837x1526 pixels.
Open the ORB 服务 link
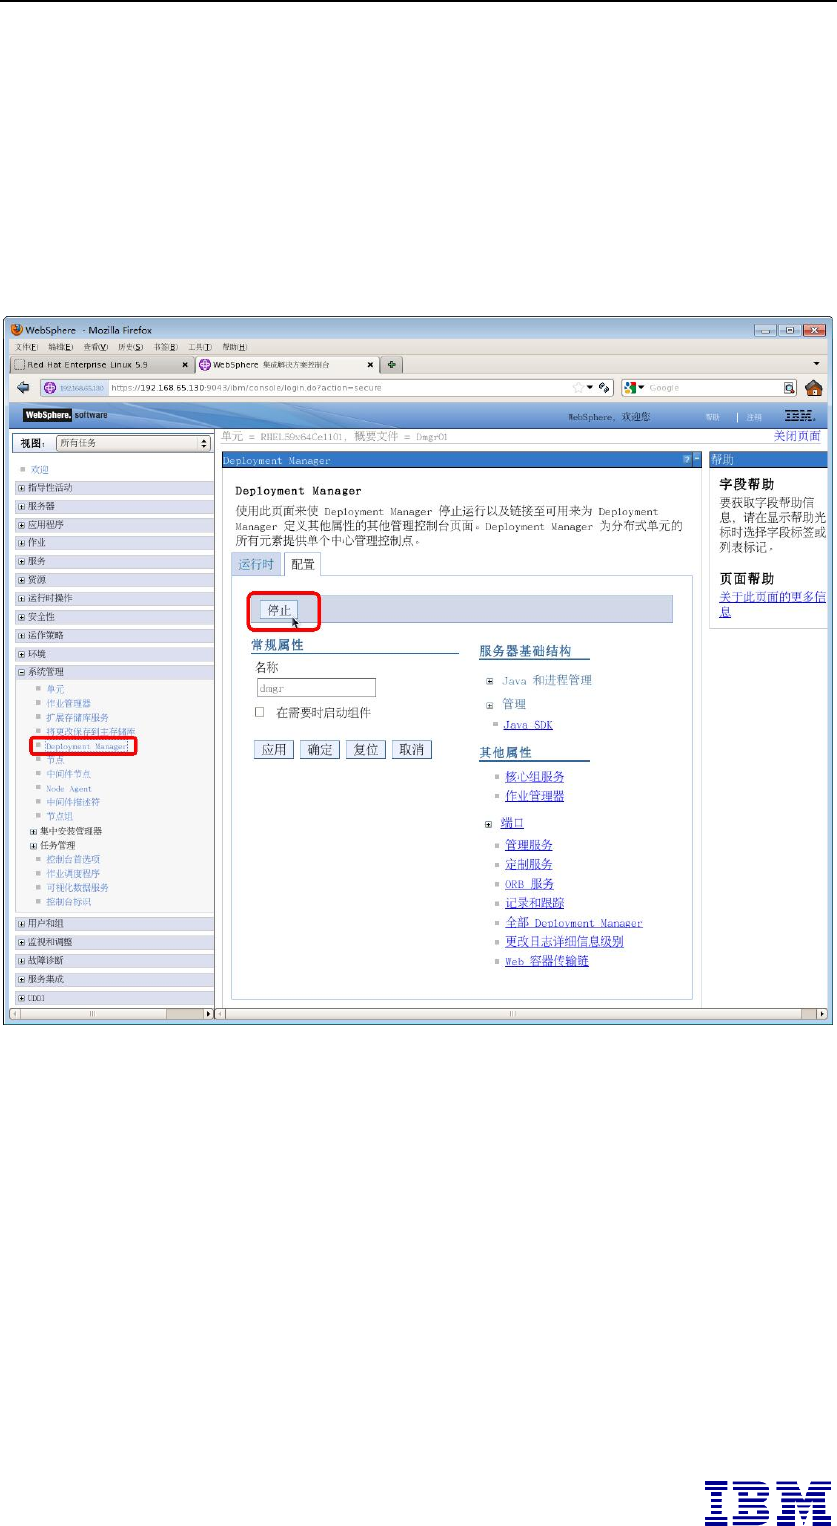[x=529, y=884]
